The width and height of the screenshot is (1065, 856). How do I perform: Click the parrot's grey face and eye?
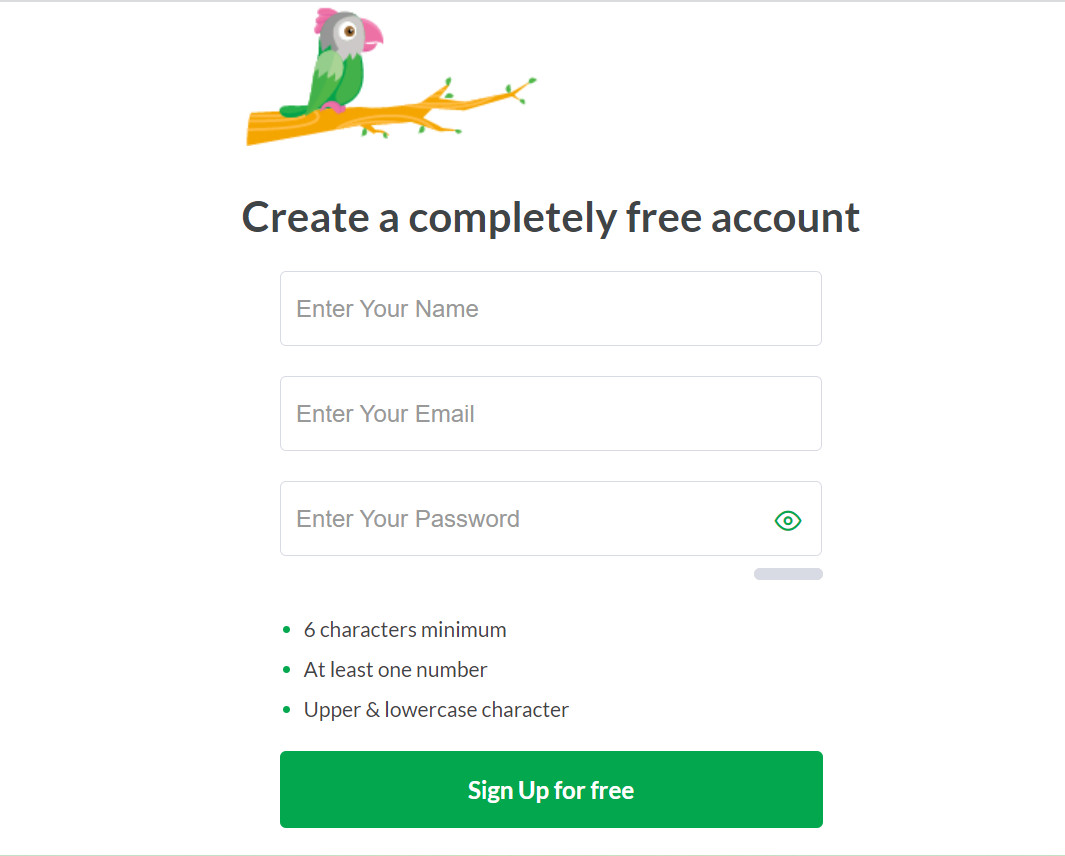click(x=348, y=33)
